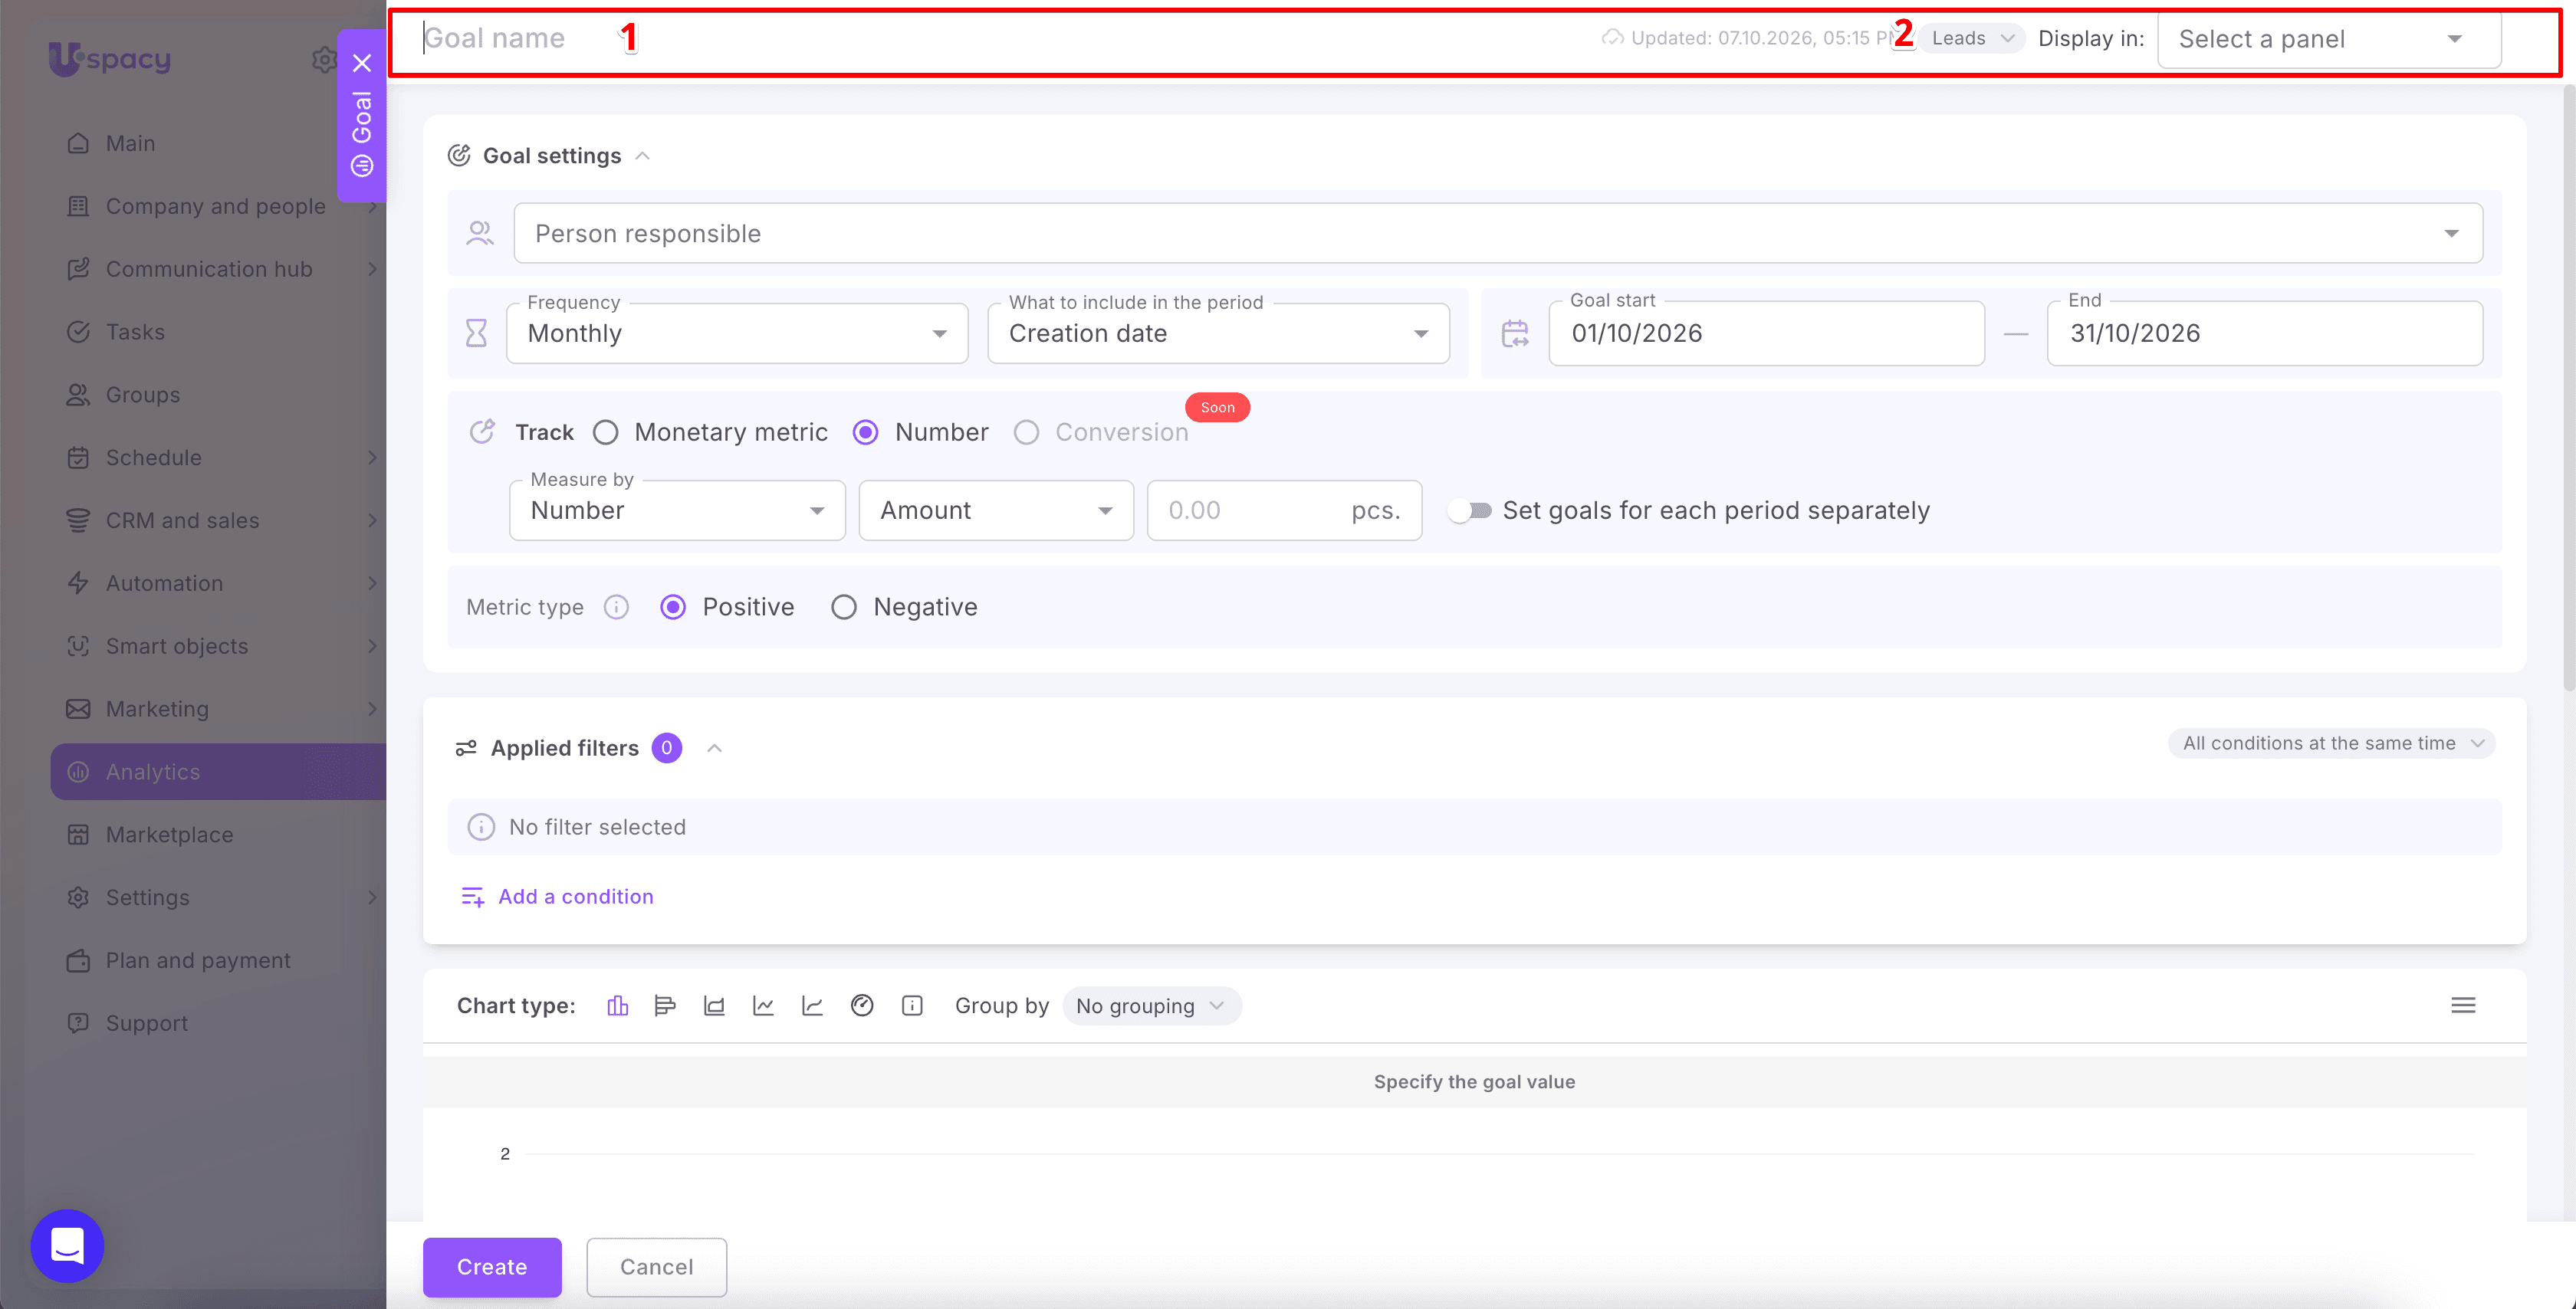Open the Amount dropdown
This screenshot has height=1309, width=2576.
pyautogui.click(x=996, y=511)
